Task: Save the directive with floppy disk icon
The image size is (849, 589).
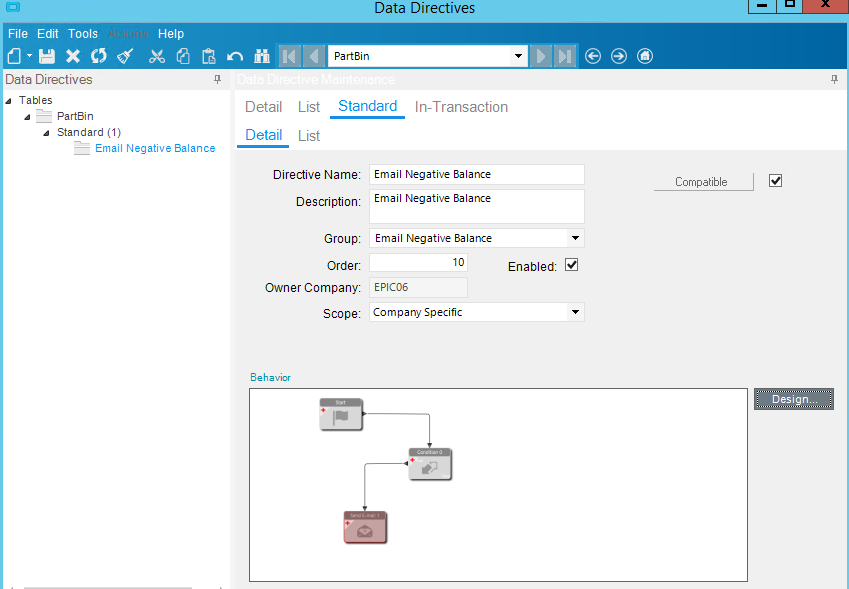Action: (47, 56)
